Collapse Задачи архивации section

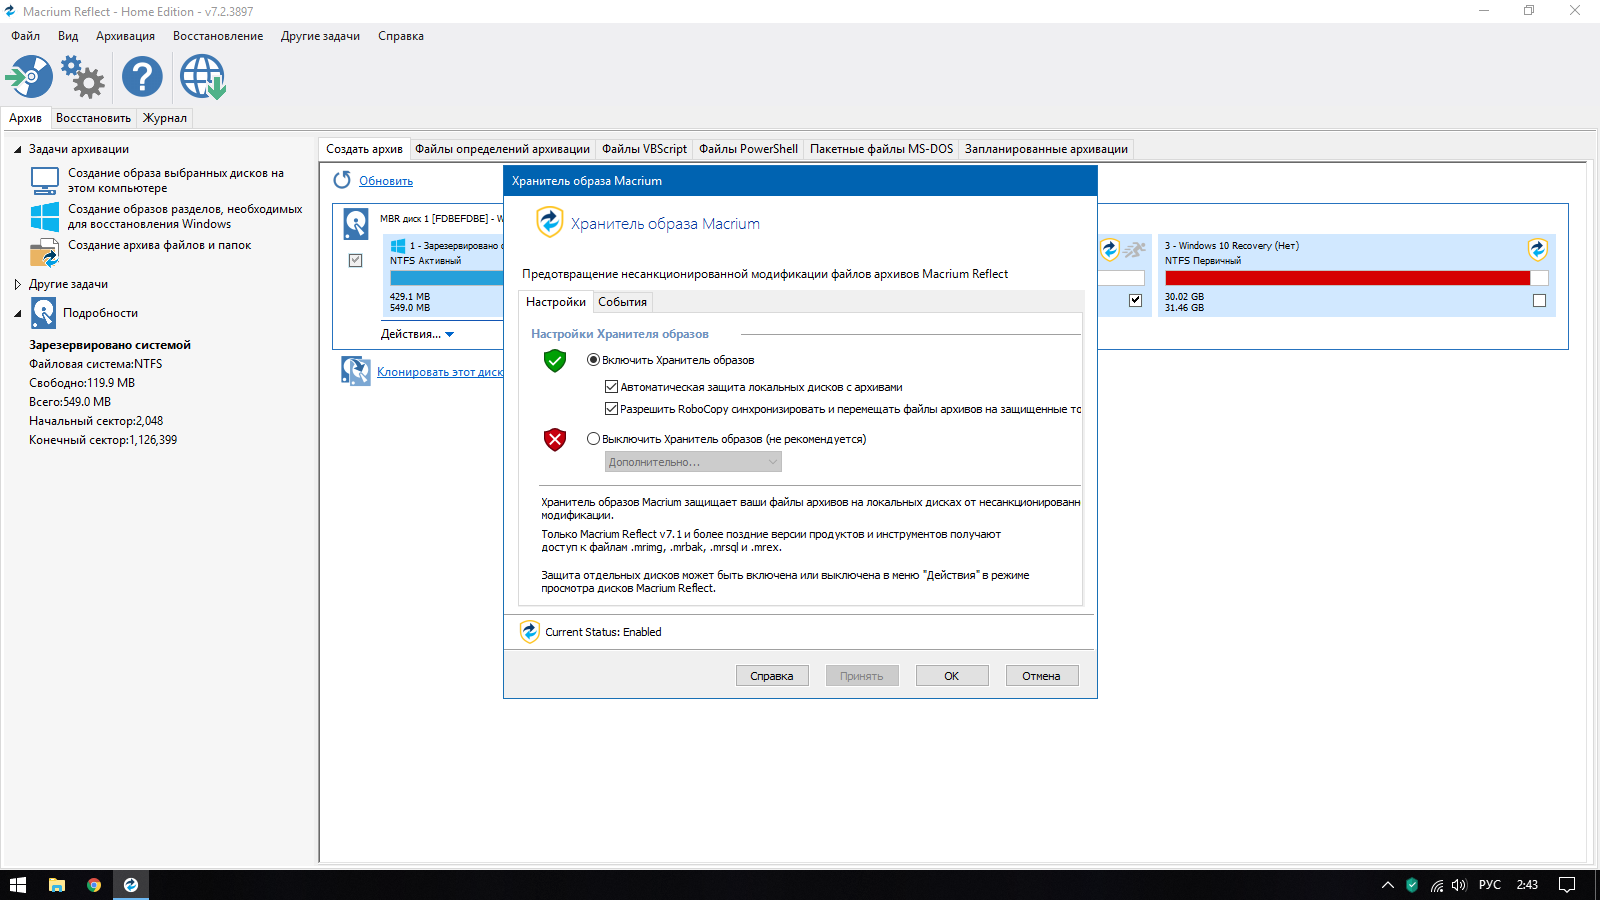[18, 149]
